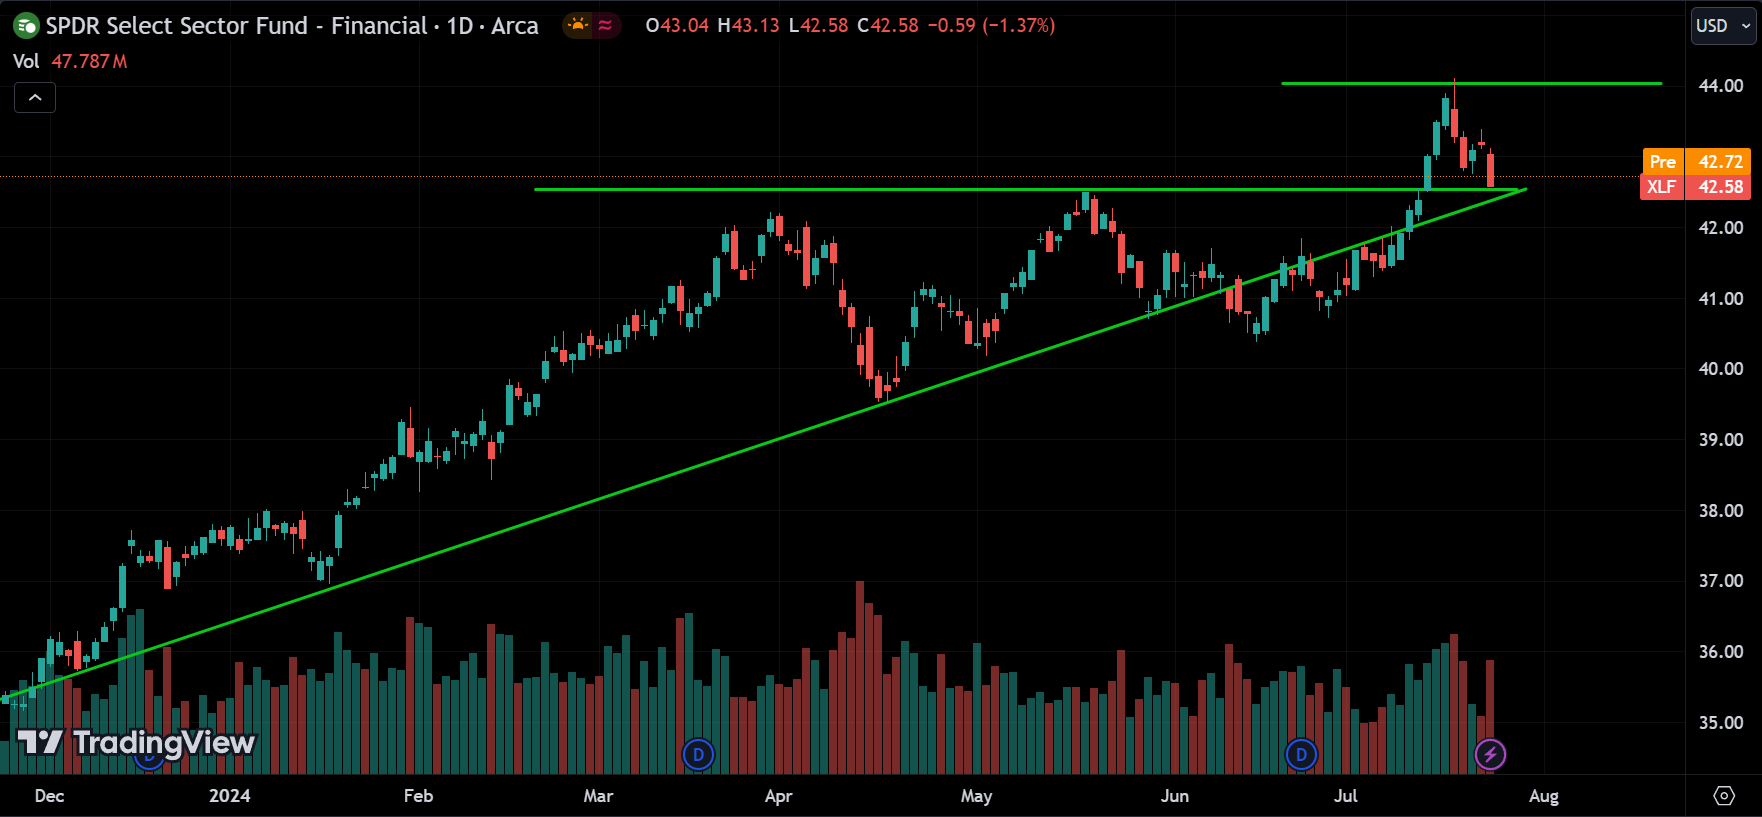This screenshot has width=1762, height=817.
Task: Click the Vol 47.787M volume legend
Action: coord(70,61)
